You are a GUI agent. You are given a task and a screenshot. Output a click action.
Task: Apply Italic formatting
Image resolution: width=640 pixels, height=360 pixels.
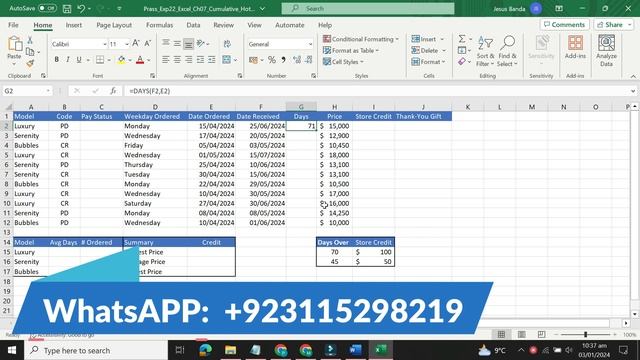[68, 60]
